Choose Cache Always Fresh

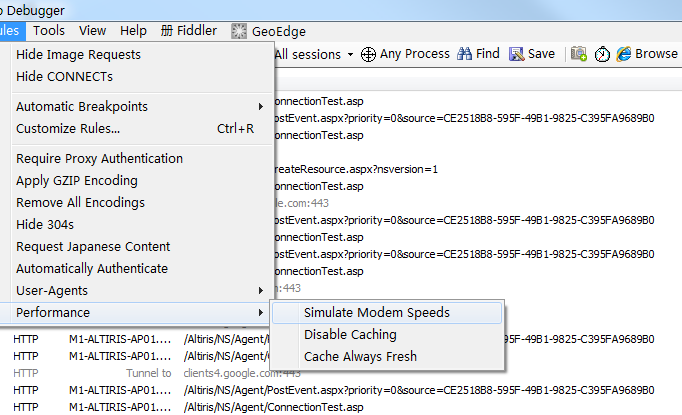click(x=360, y=357)
